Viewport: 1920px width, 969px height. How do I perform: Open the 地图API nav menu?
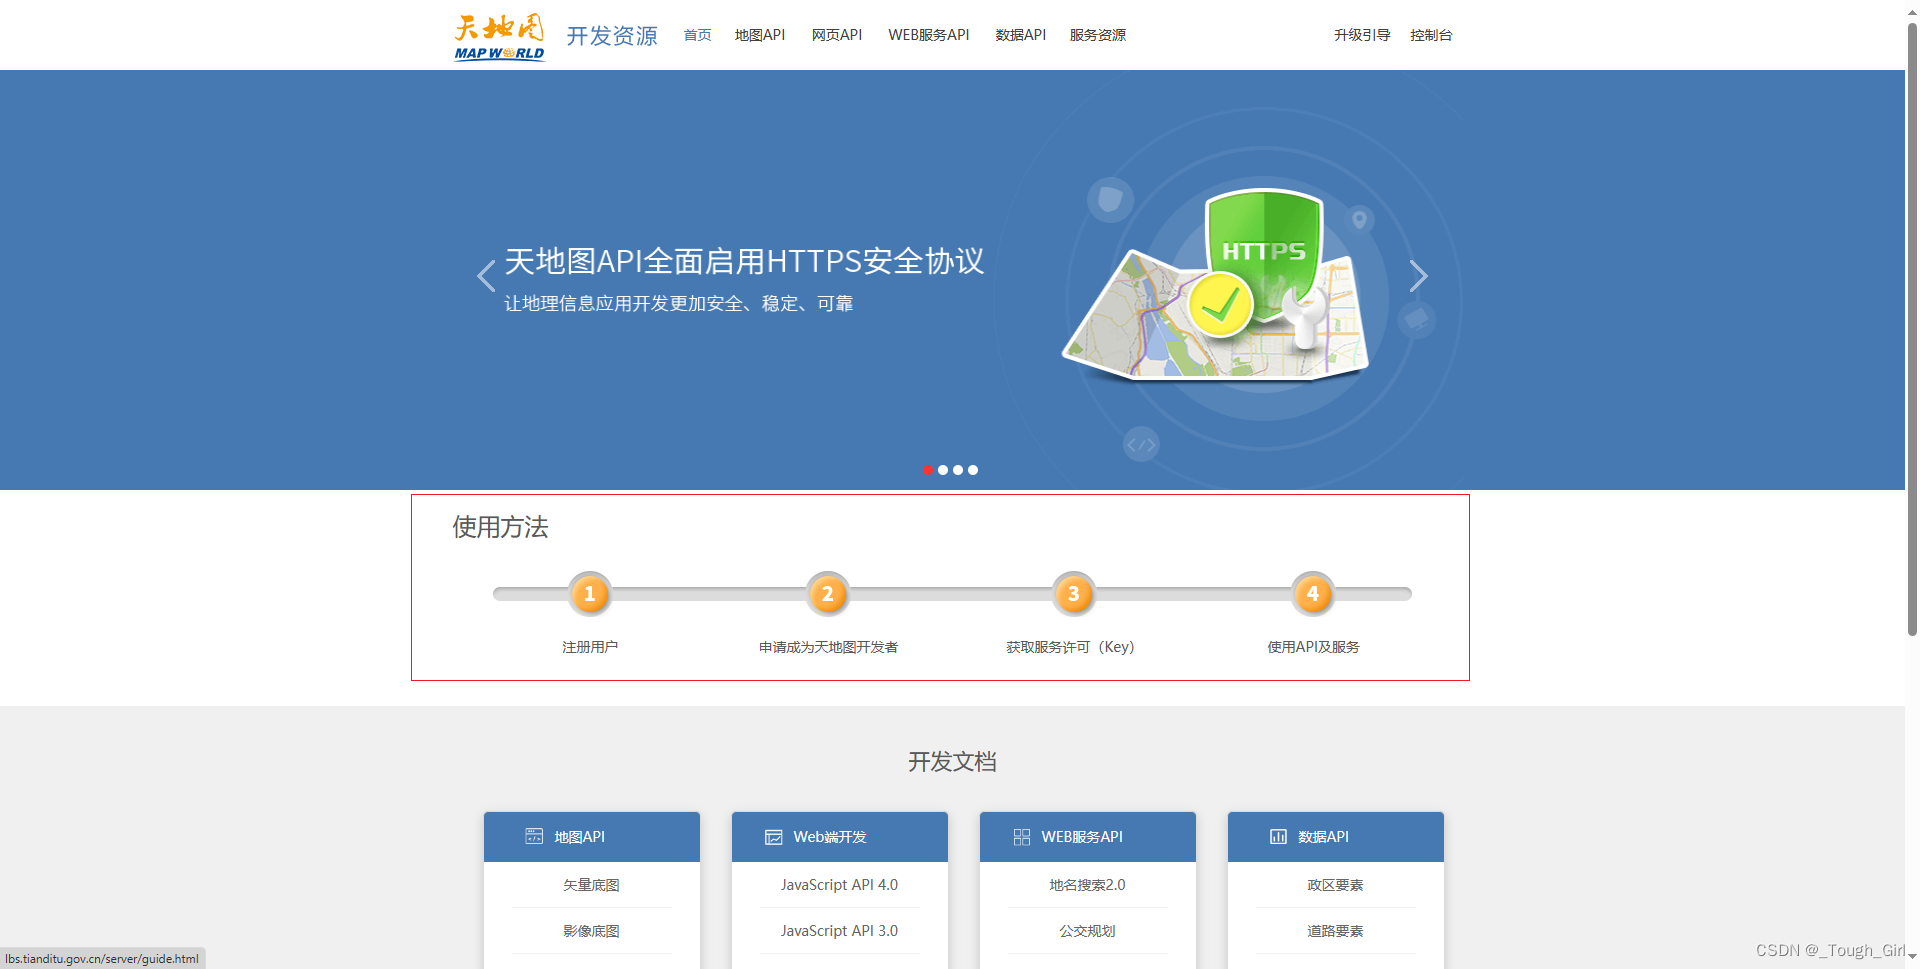point(760,35)
